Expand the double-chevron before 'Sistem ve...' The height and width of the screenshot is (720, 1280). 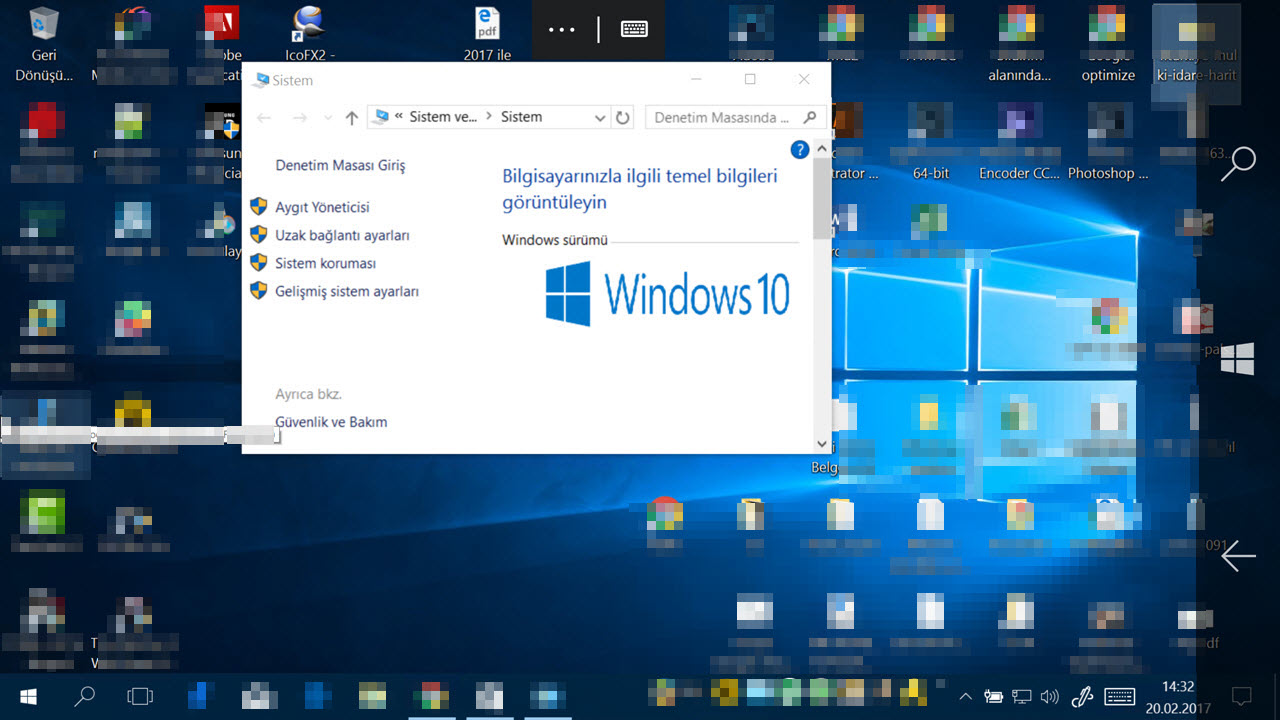point(399,117)
